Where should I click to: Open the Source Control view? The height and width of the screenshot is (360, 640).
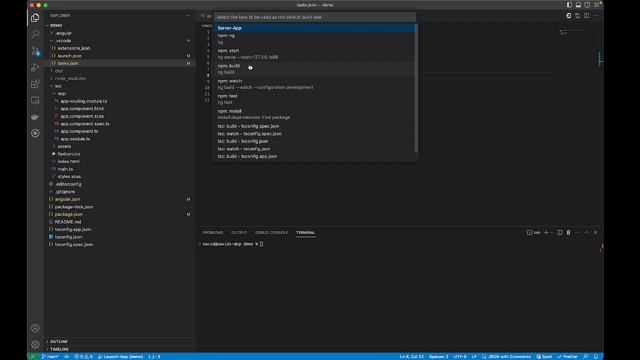point(35,51)
